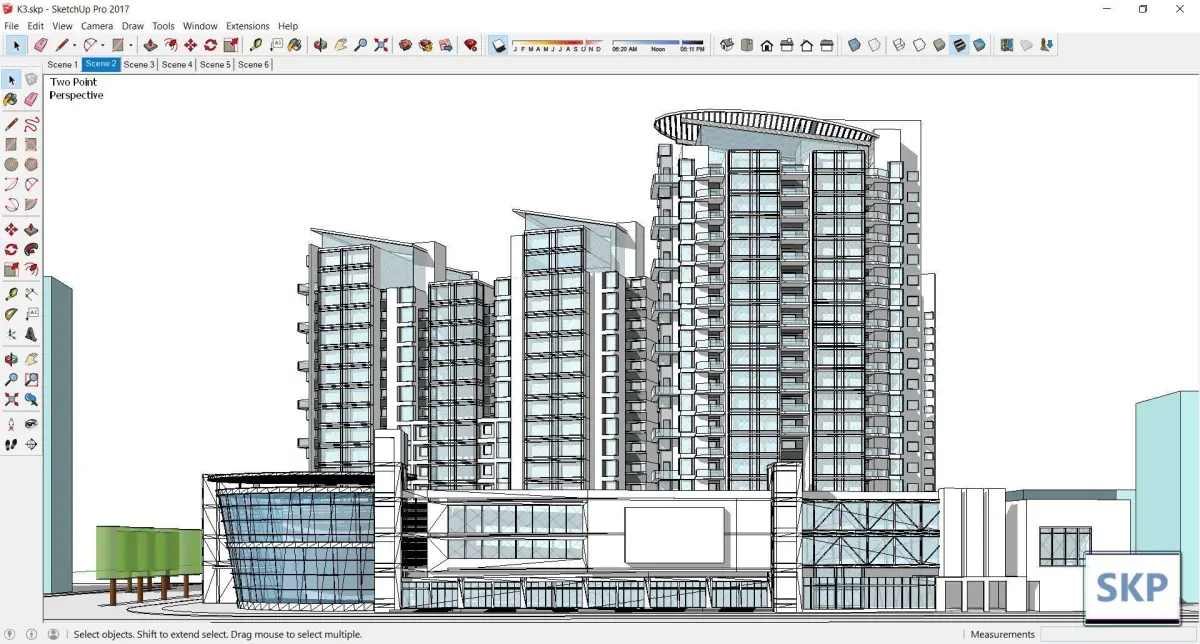This screenshot has width=1200, height=644.
Task: Select the Zoom Window tool
Action: pyautogui.click(x=31, y=380)
